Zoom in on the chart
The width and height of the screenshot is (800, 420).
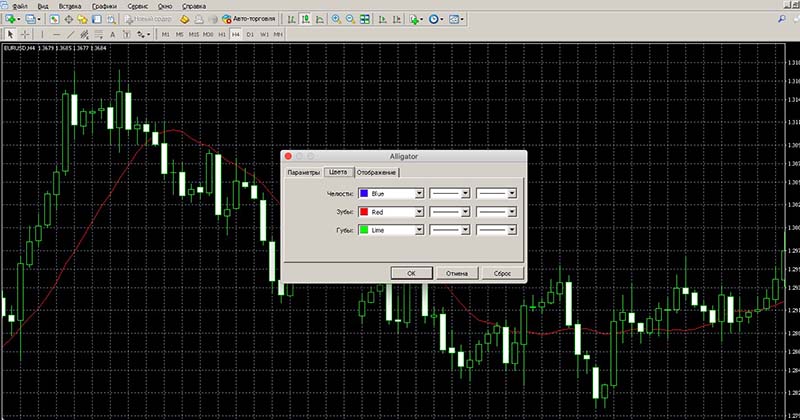tap(336, 19)
